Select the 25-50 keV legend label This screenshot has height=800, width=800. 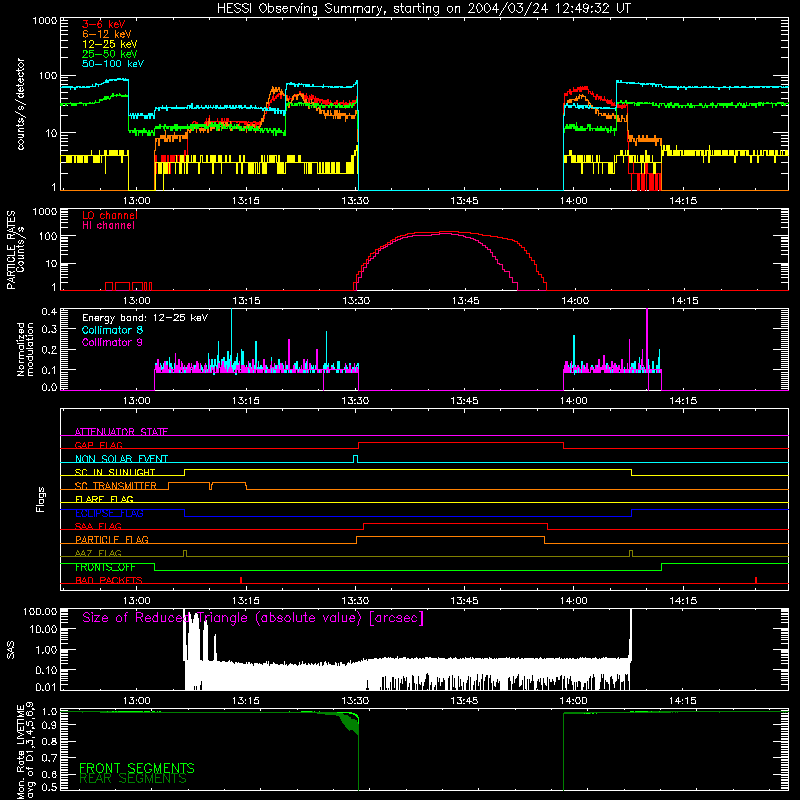click(x=110, y=54)
